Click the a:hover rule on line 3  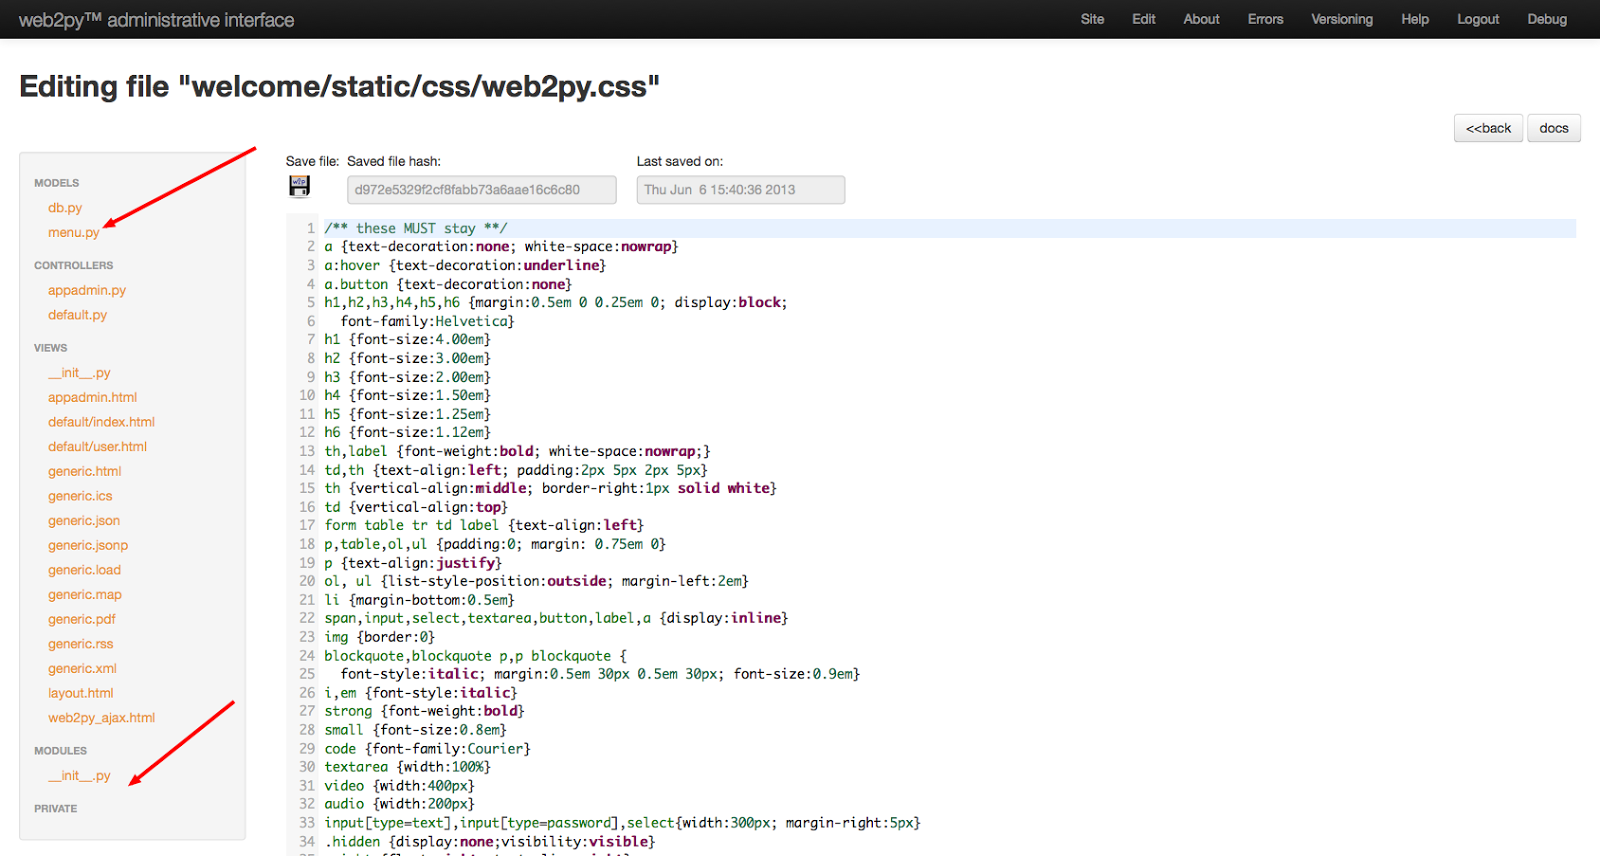pos(465,266)
